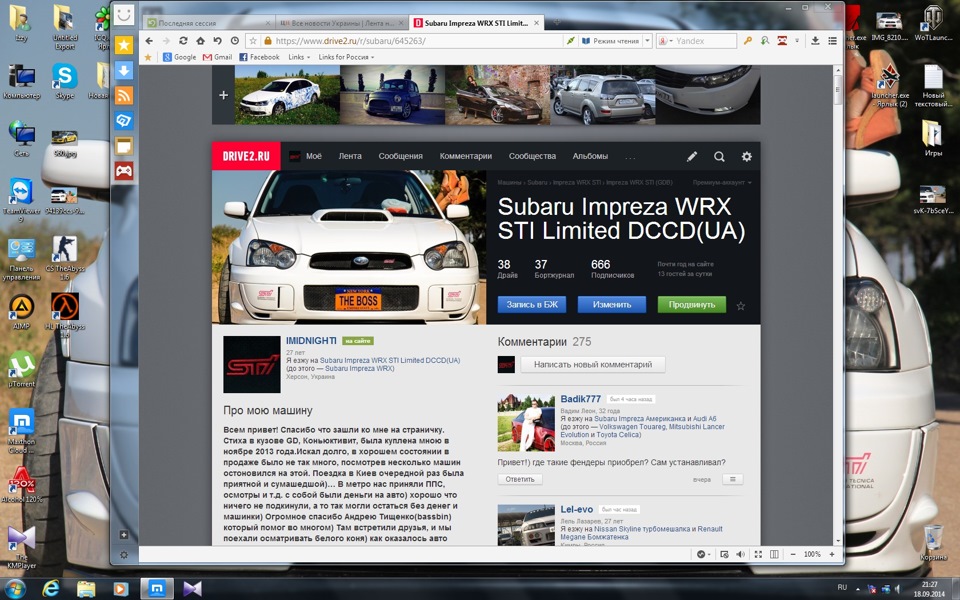Open the µTorrent desktop shortcut

[x=21, y=369]
